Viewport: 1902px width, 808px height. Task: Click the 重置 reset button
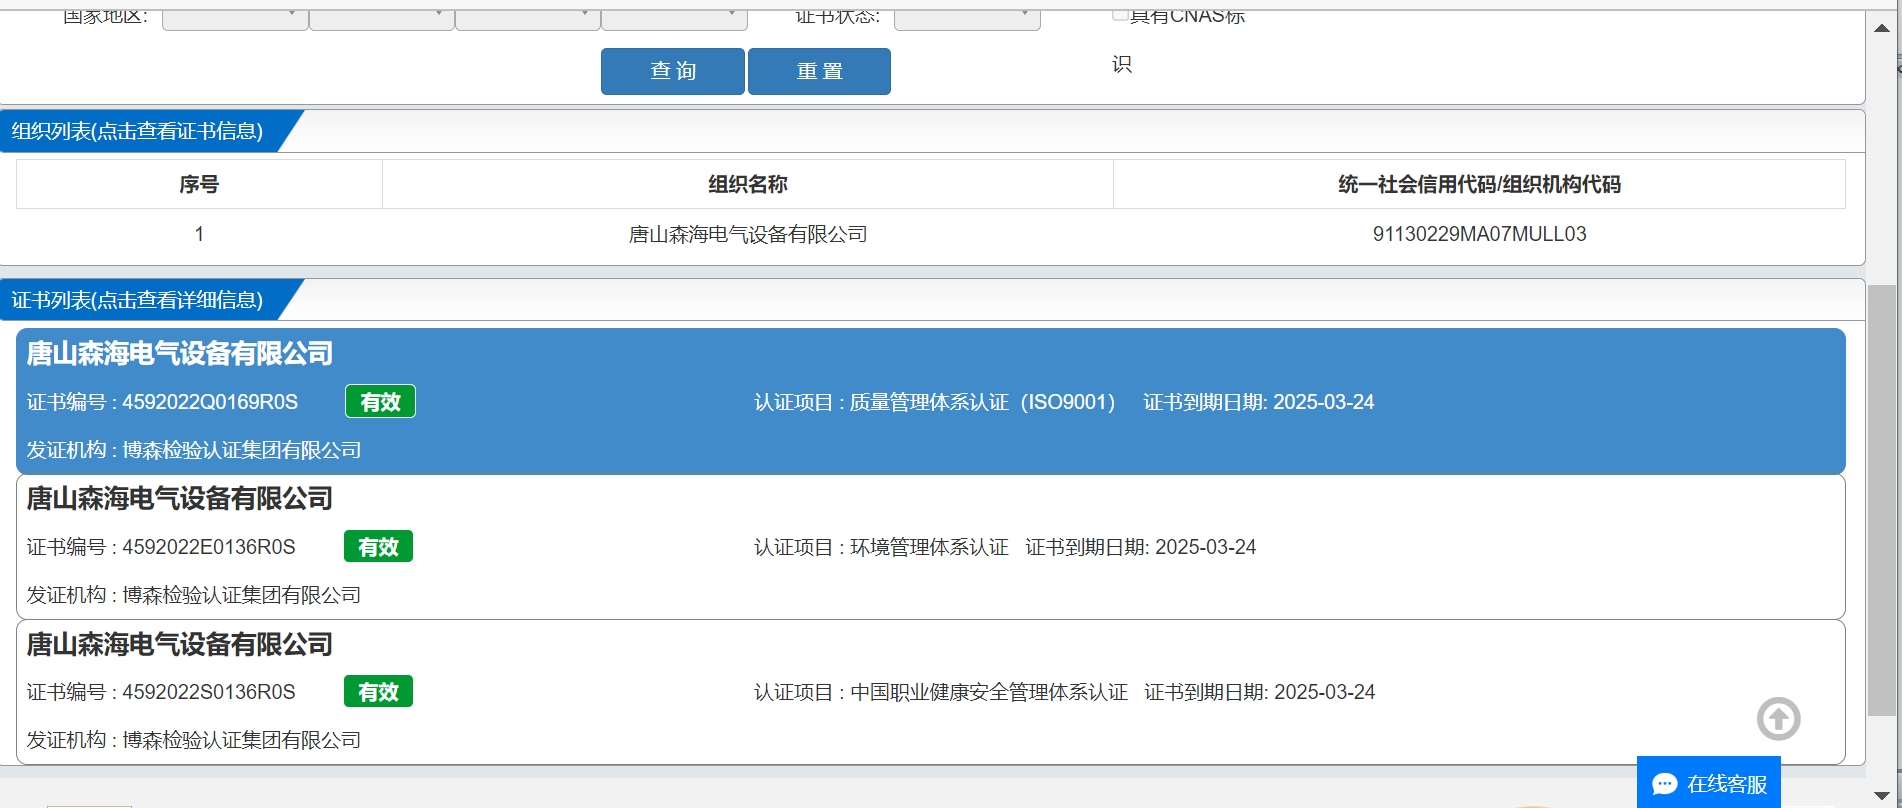[x=819, y=71]
